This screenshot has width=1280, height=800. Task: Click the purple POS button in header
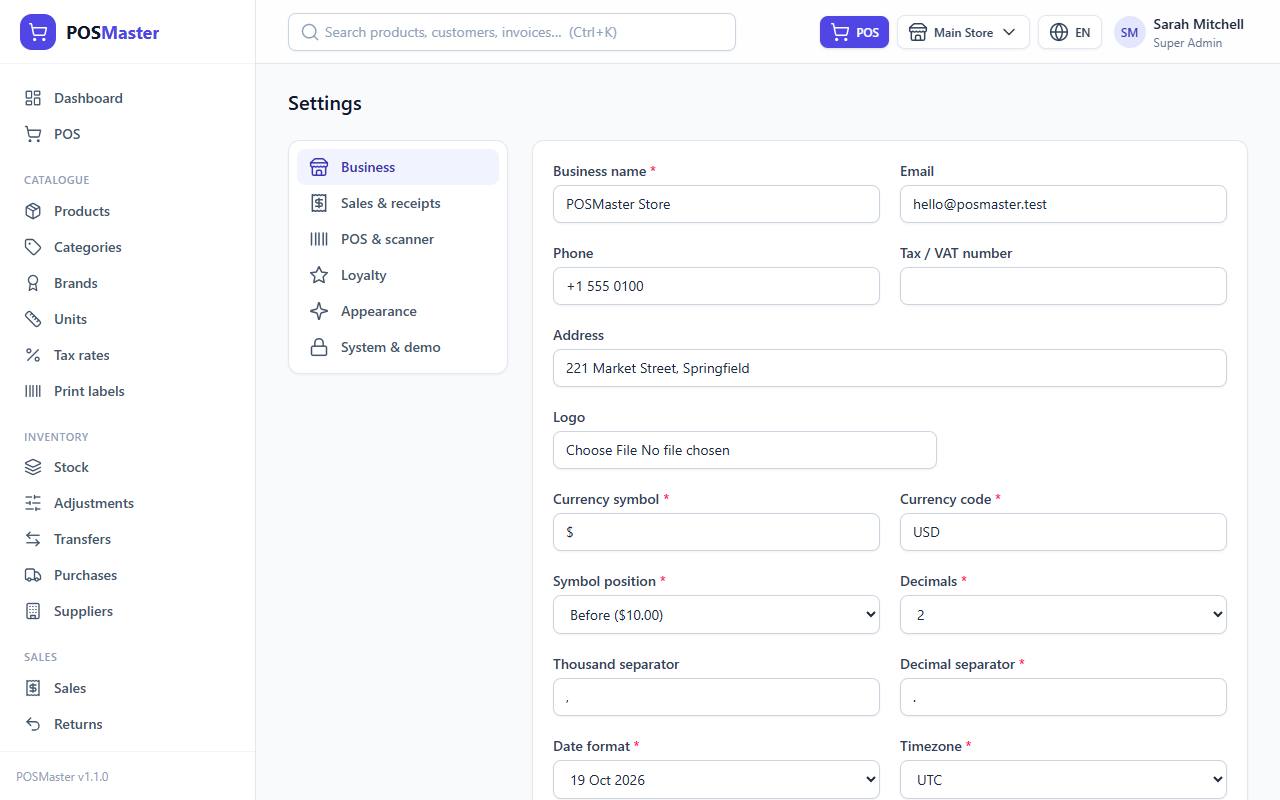pyautogui.click(x=854, y=32)
